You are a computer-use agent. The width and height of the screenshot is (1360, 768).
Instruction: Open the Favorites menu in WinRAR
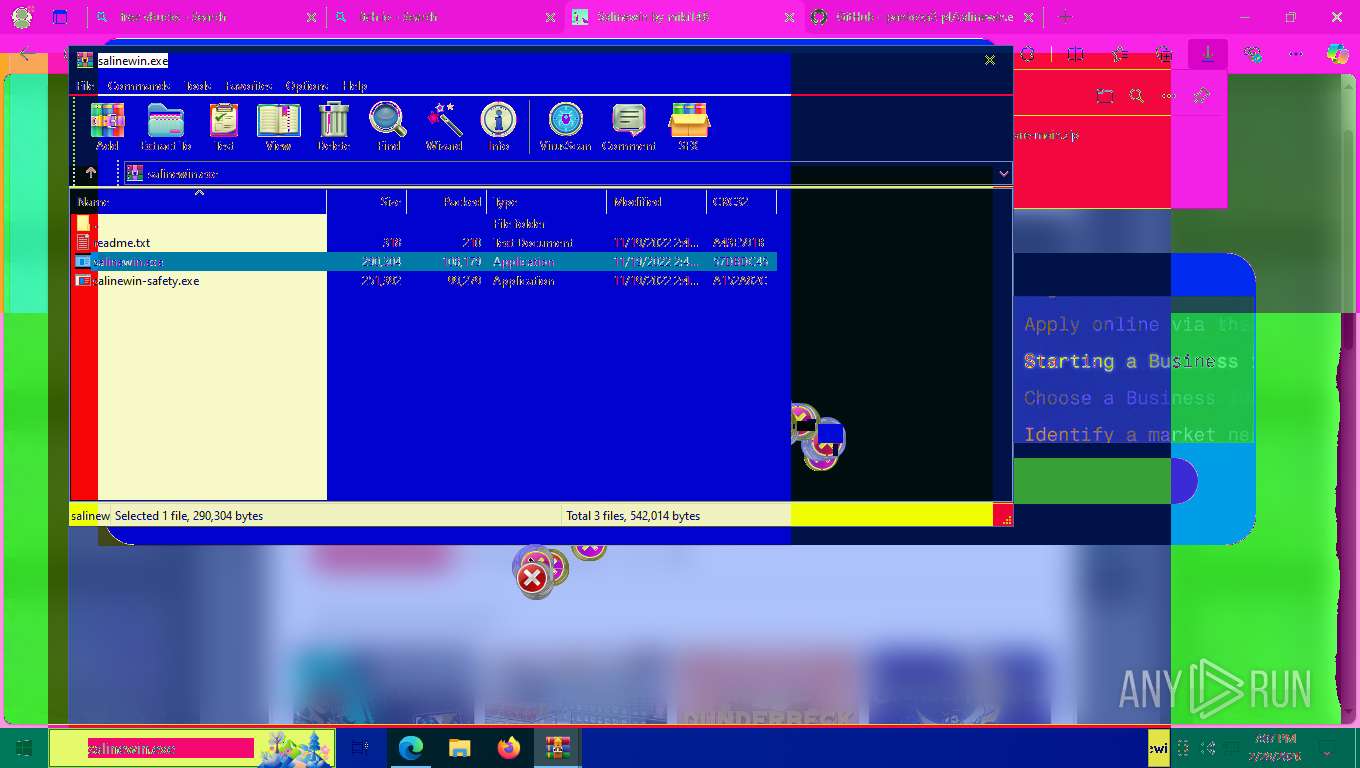tap(249, 86)
